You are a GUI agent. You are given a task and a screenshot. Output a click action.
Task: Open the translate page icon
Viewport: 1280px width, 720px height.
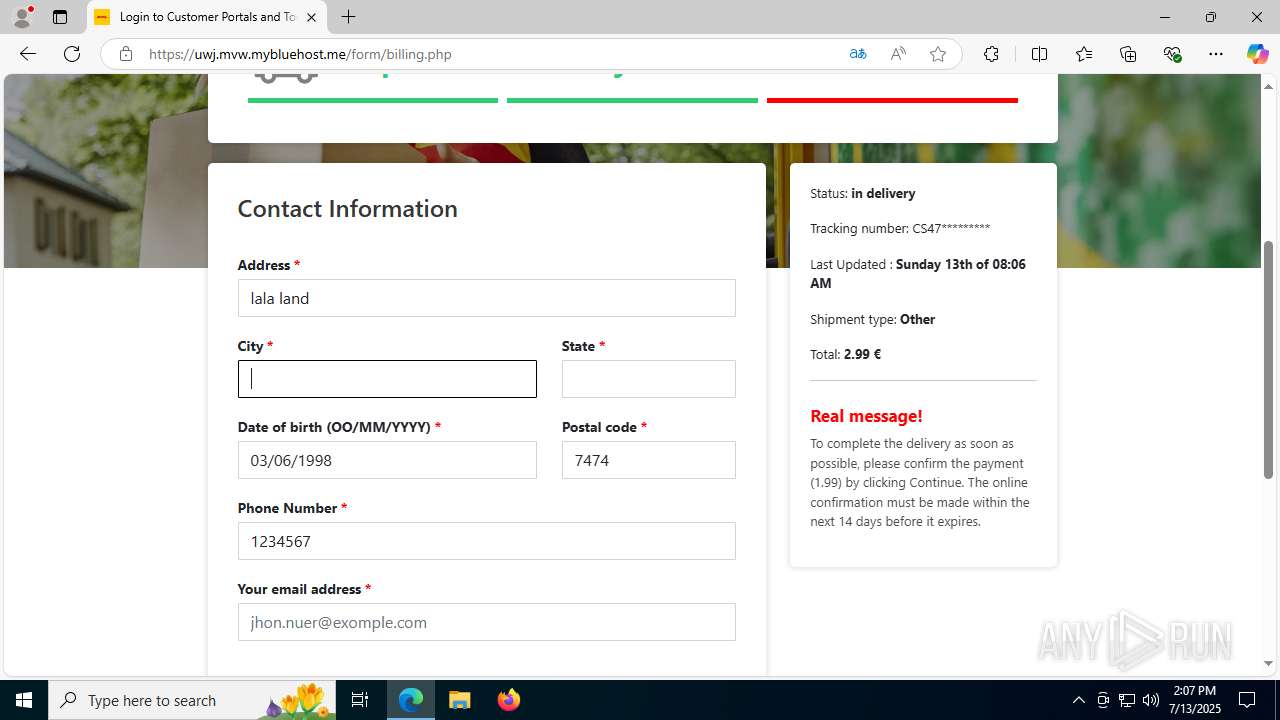[858, 54]
